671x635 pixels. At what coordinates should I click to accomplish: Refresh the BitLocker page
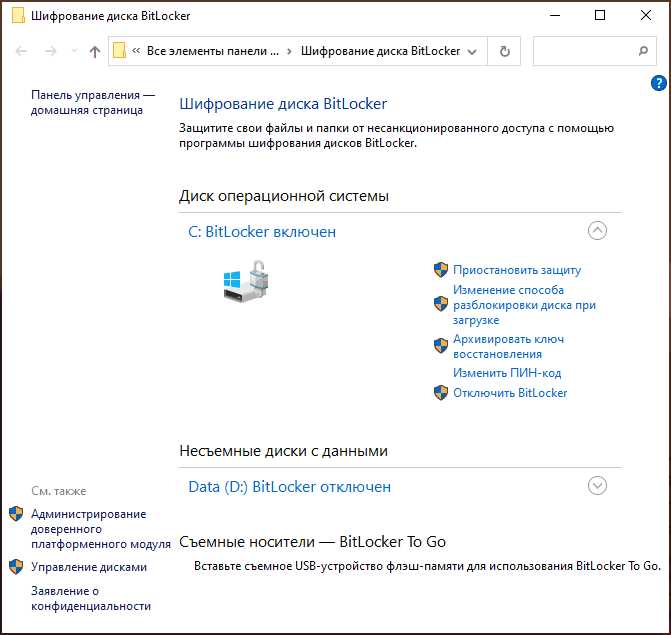(505, 51)
